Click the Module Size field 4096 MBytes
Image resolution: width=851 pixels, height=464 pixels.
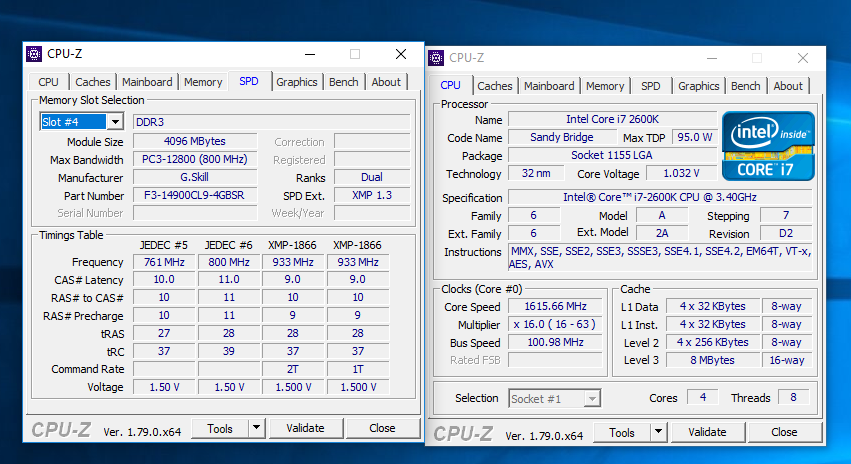pyautogui.click(x=195, y=141)
